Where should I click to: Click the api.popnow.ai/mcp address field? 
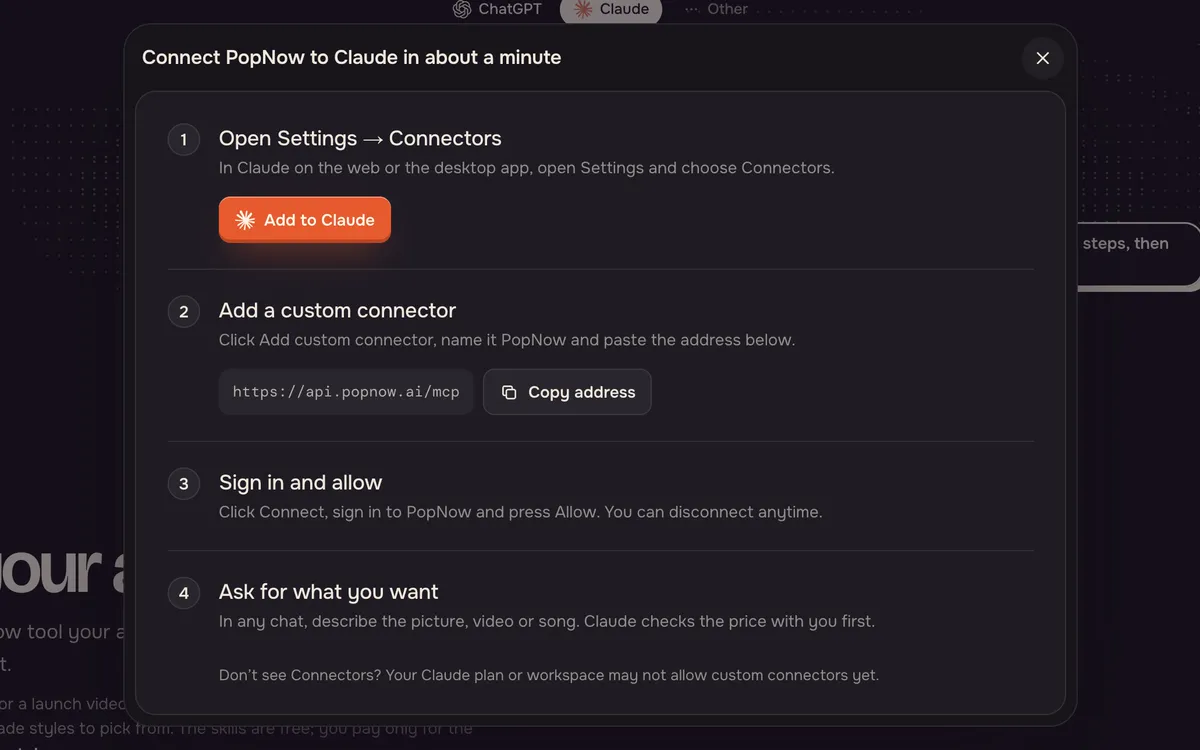(x=346, y=392)
